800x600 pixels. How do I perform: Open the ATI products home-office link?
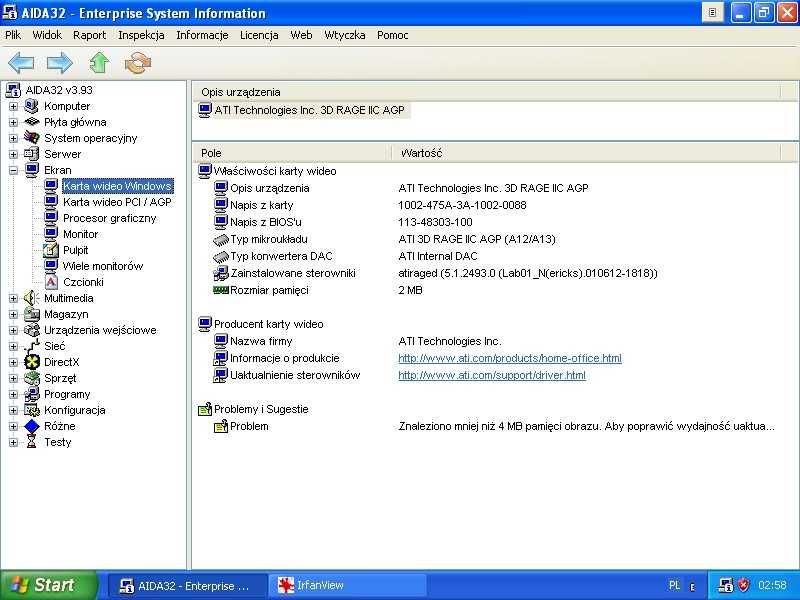pyautogui.click(x=510, y=358)
